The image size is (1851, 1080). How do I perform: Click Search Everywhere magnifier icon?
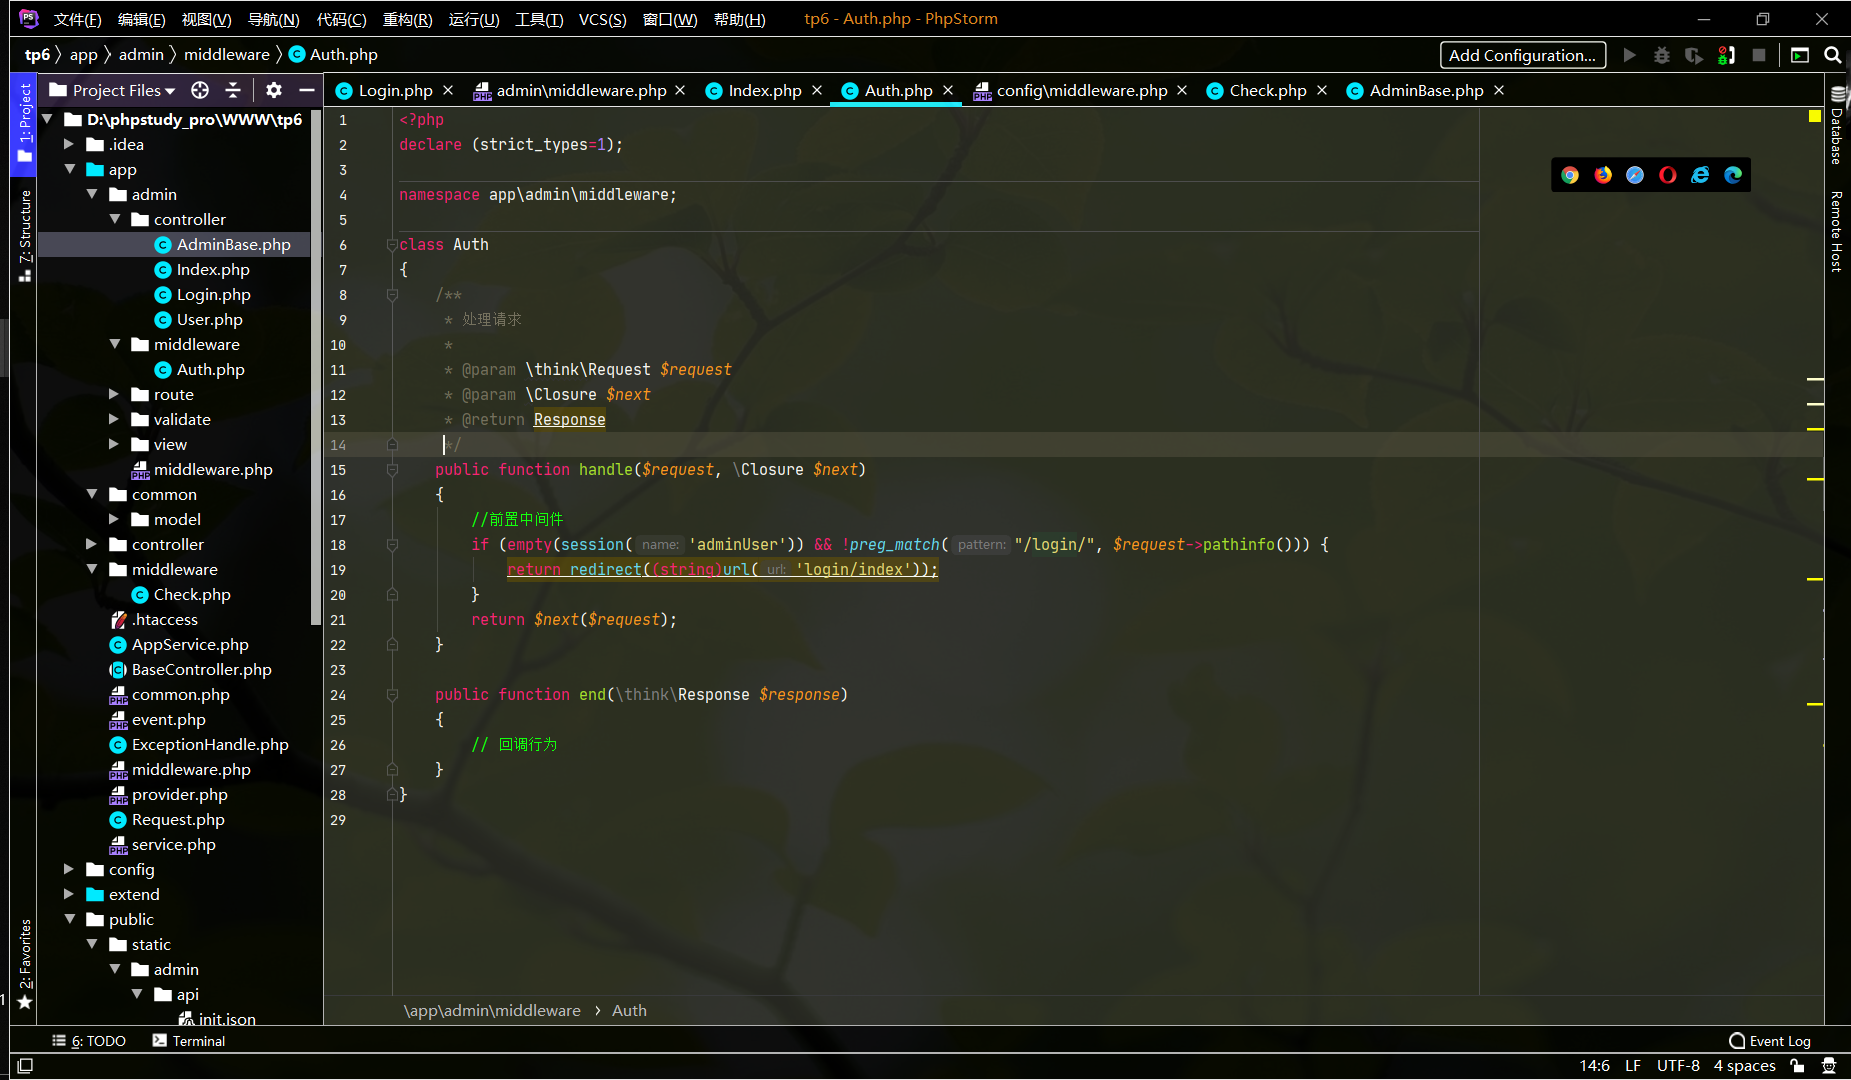(x=1832, y=55)
